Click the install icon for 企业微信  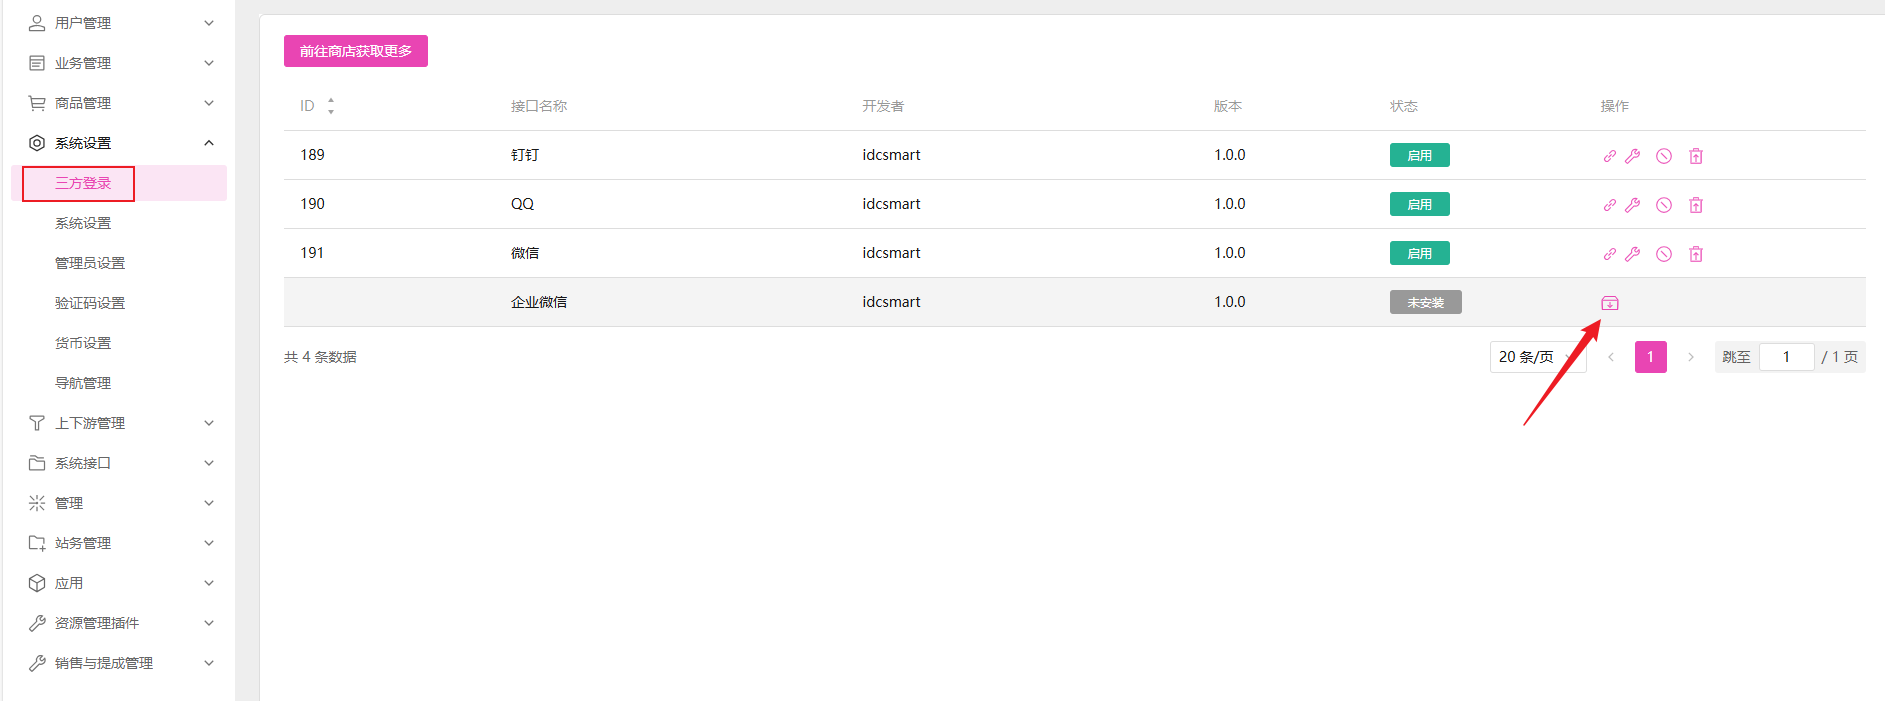point(1609,303)
